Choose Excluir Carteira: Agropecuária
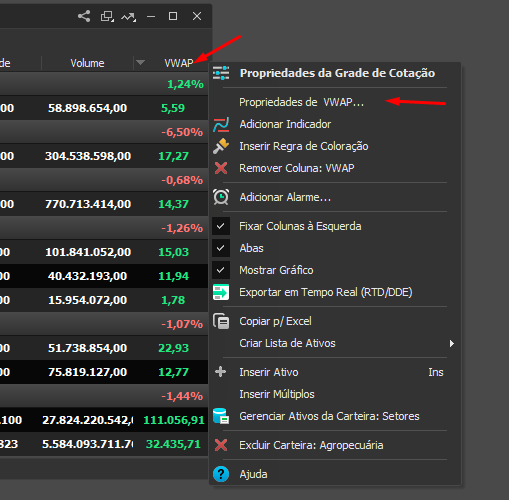 point(311,445)
